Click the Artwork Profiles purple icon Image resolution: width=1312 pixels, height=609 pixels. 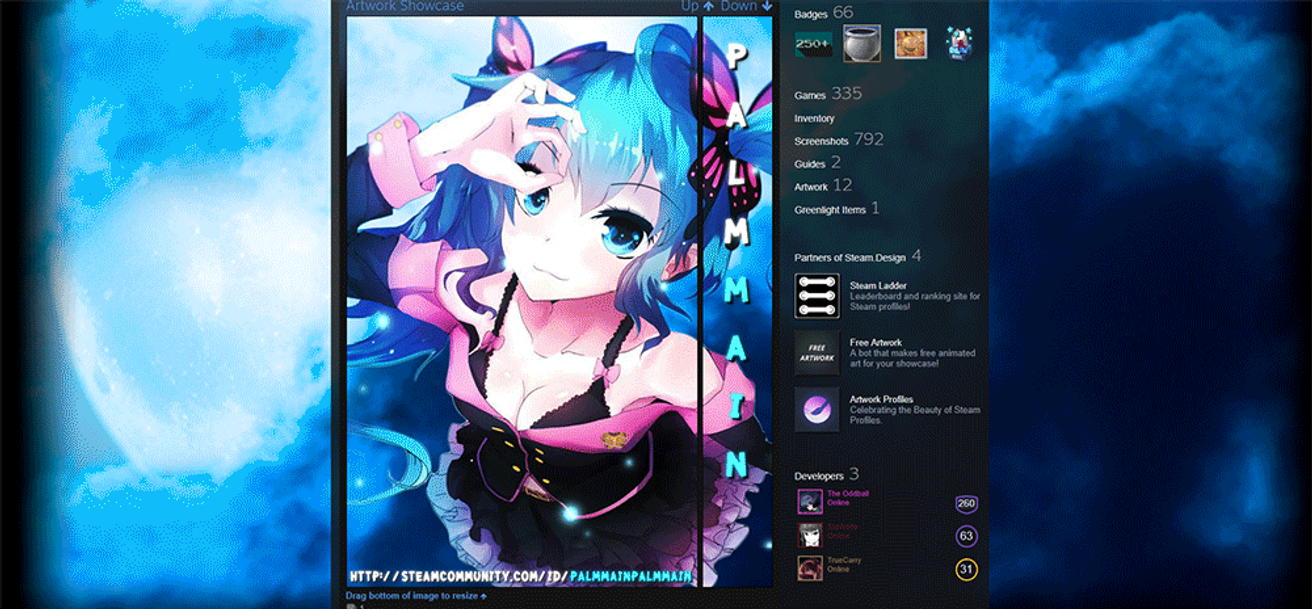click(817, 410)
